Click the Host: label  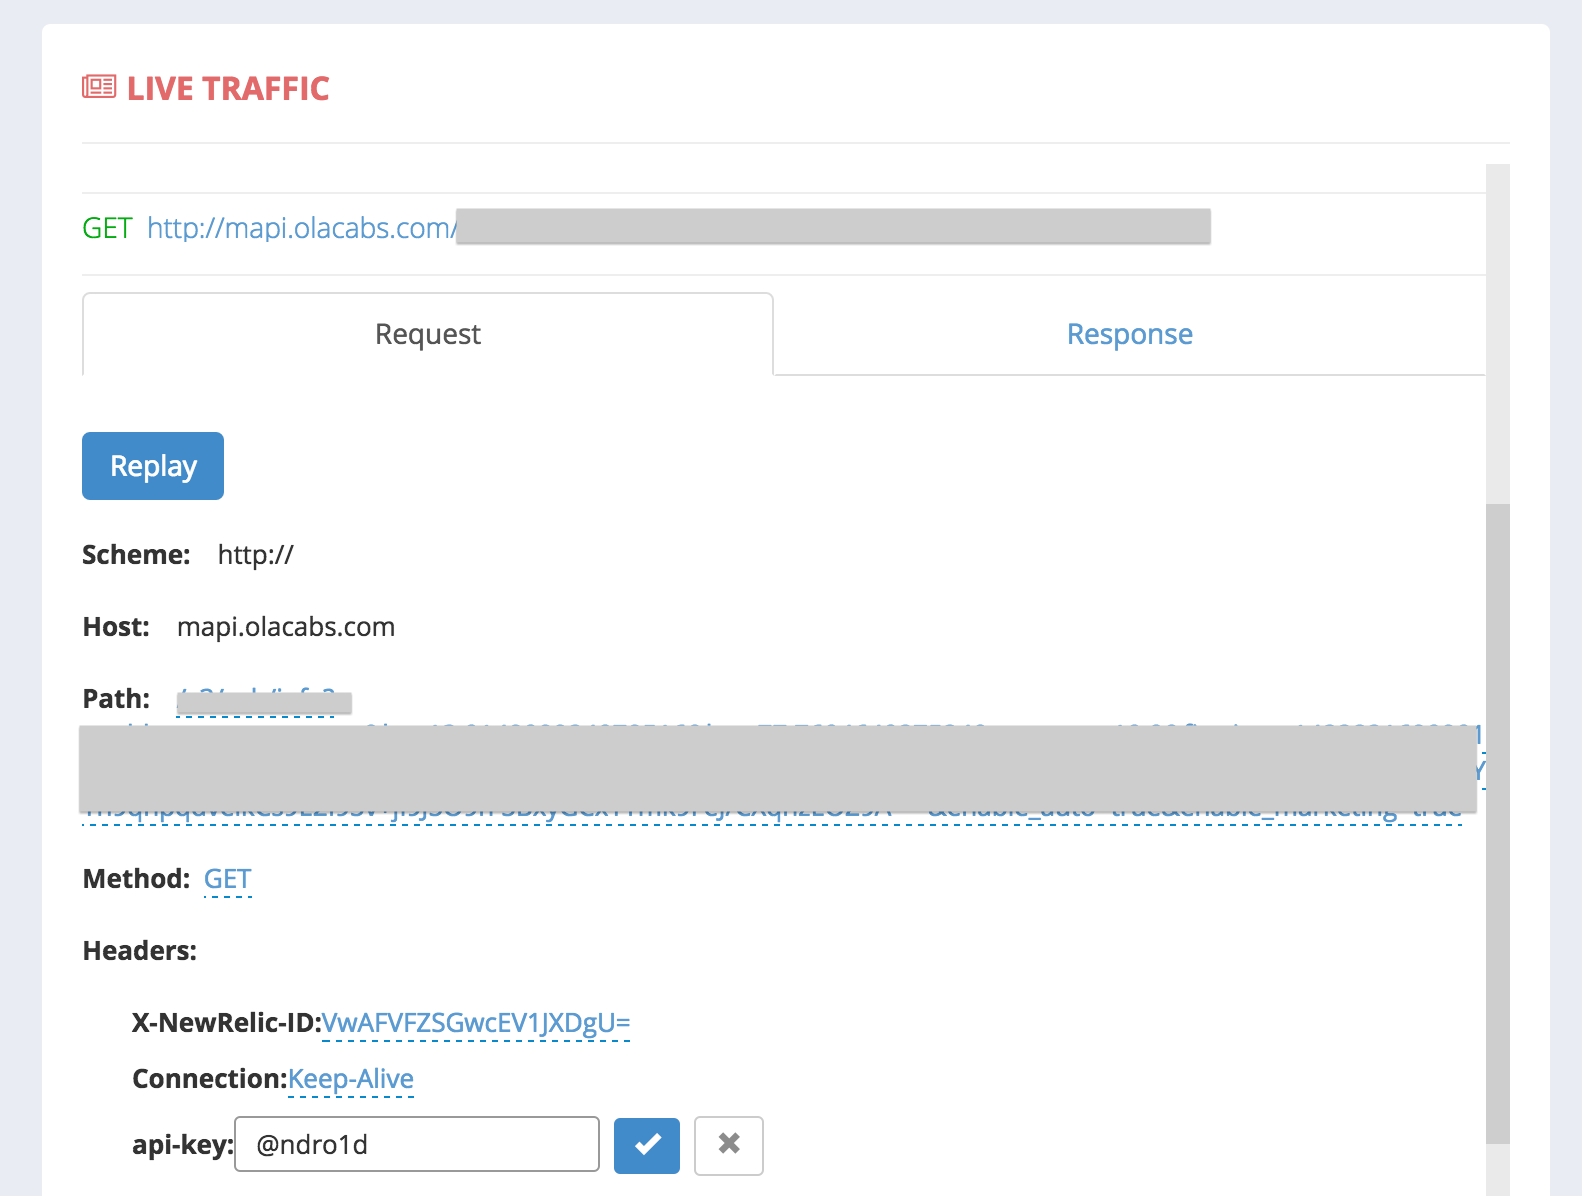coord(116,627)
